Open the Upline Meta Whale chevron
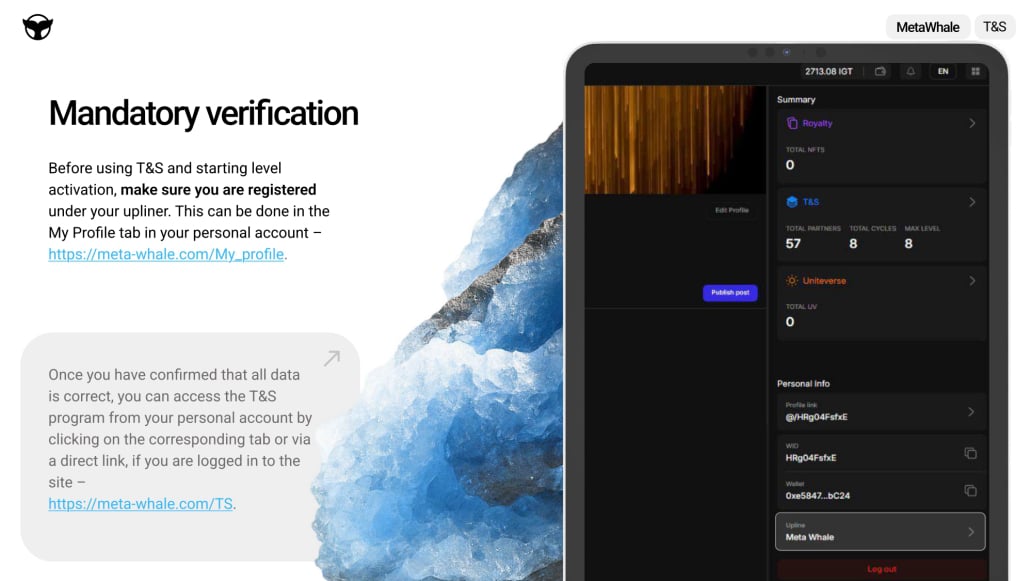 coord(971,532)
